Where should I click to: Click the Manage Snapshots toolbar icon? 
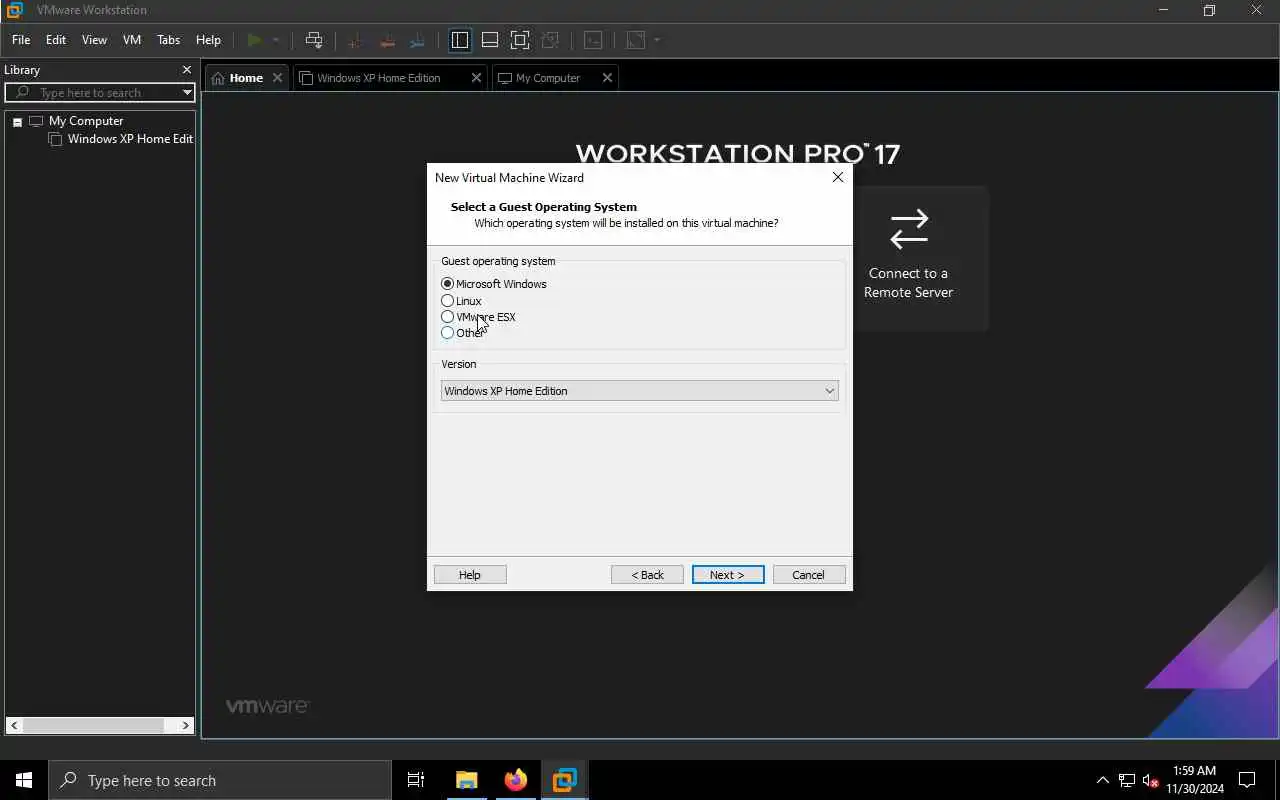(x=417, y=40)
